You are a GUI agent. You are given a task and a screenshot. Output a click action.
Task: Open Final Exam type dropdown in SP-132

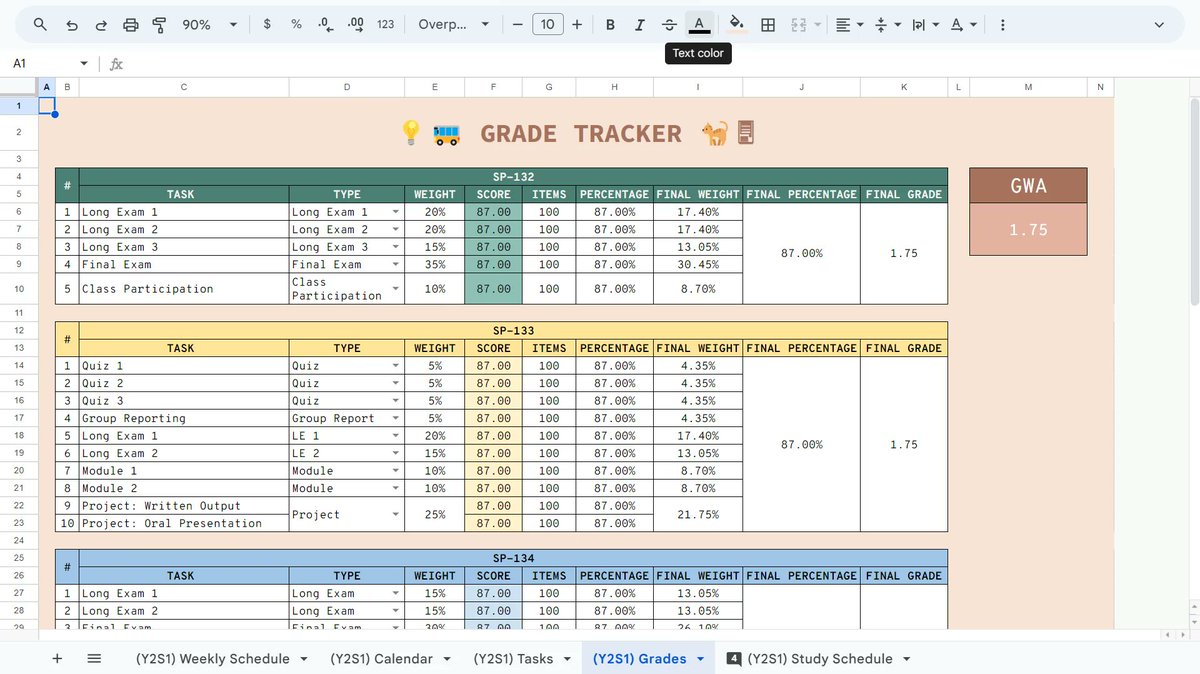[397, 265]
